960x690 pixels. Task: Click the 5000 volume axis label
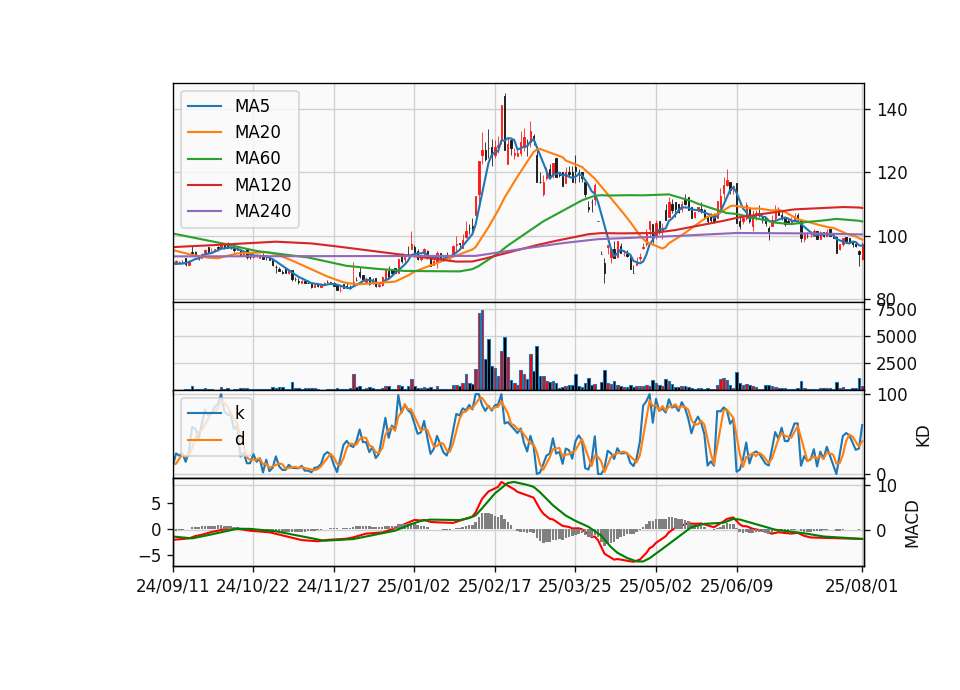897,337
